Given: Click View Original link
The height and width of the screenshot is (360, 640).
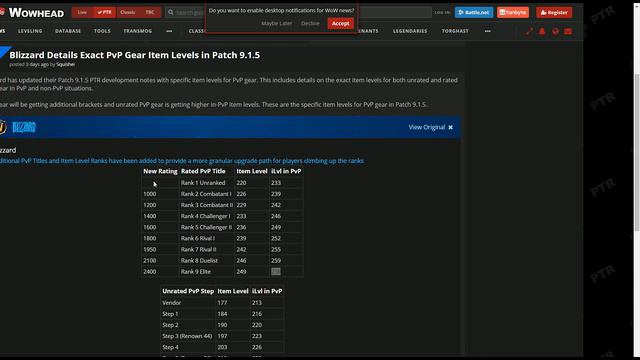Looking at the screenshot, I should tap(427, 127).
